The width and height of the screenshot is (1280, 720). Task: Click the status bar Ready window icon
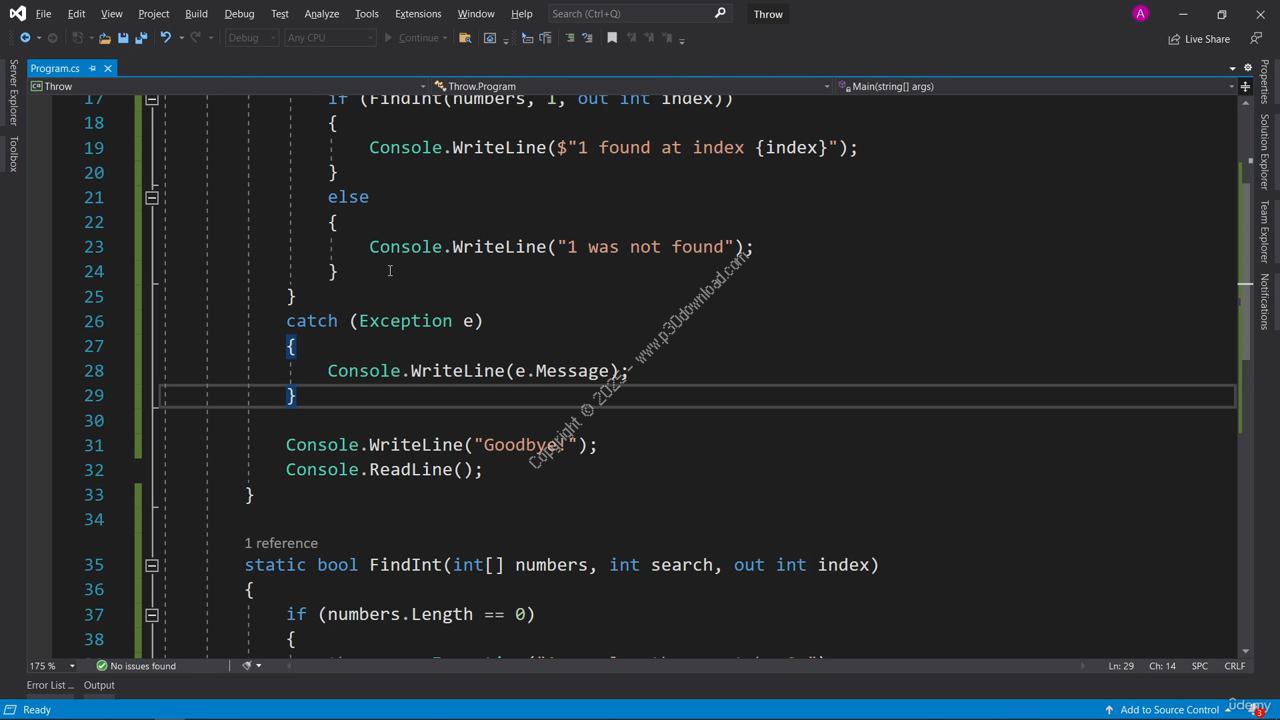click(x=10, y=710)
